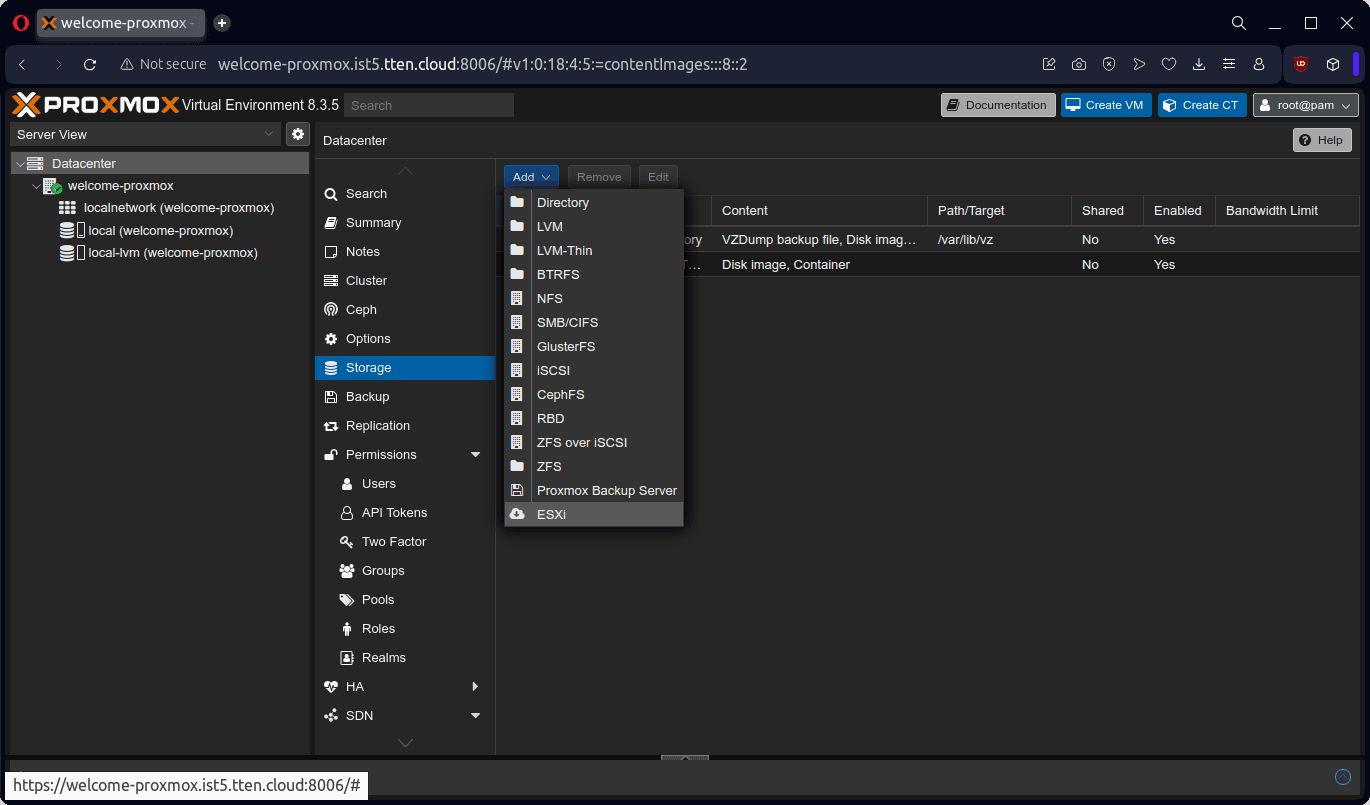Expand the HA section arrow
1370x805 pixels.
click(x=475, y=687)
